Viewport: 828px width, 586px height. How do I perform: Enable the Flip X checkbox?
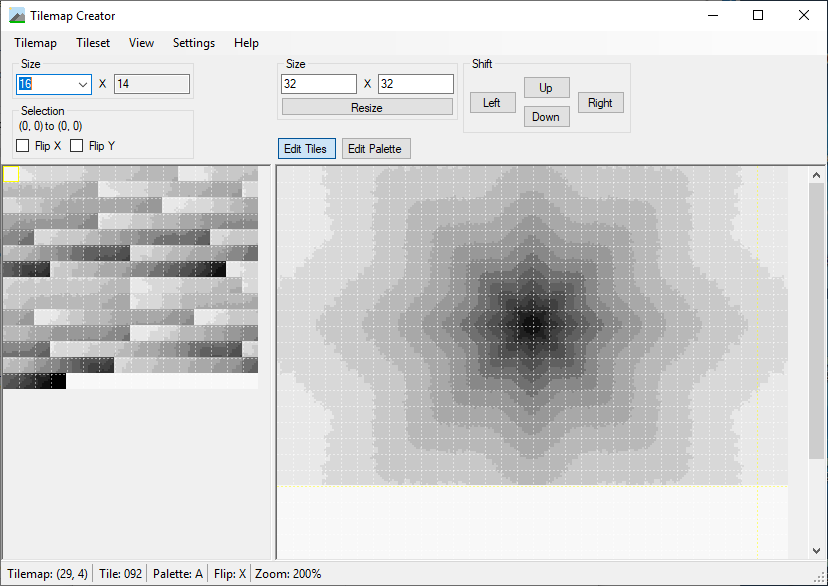pos(23,146)
